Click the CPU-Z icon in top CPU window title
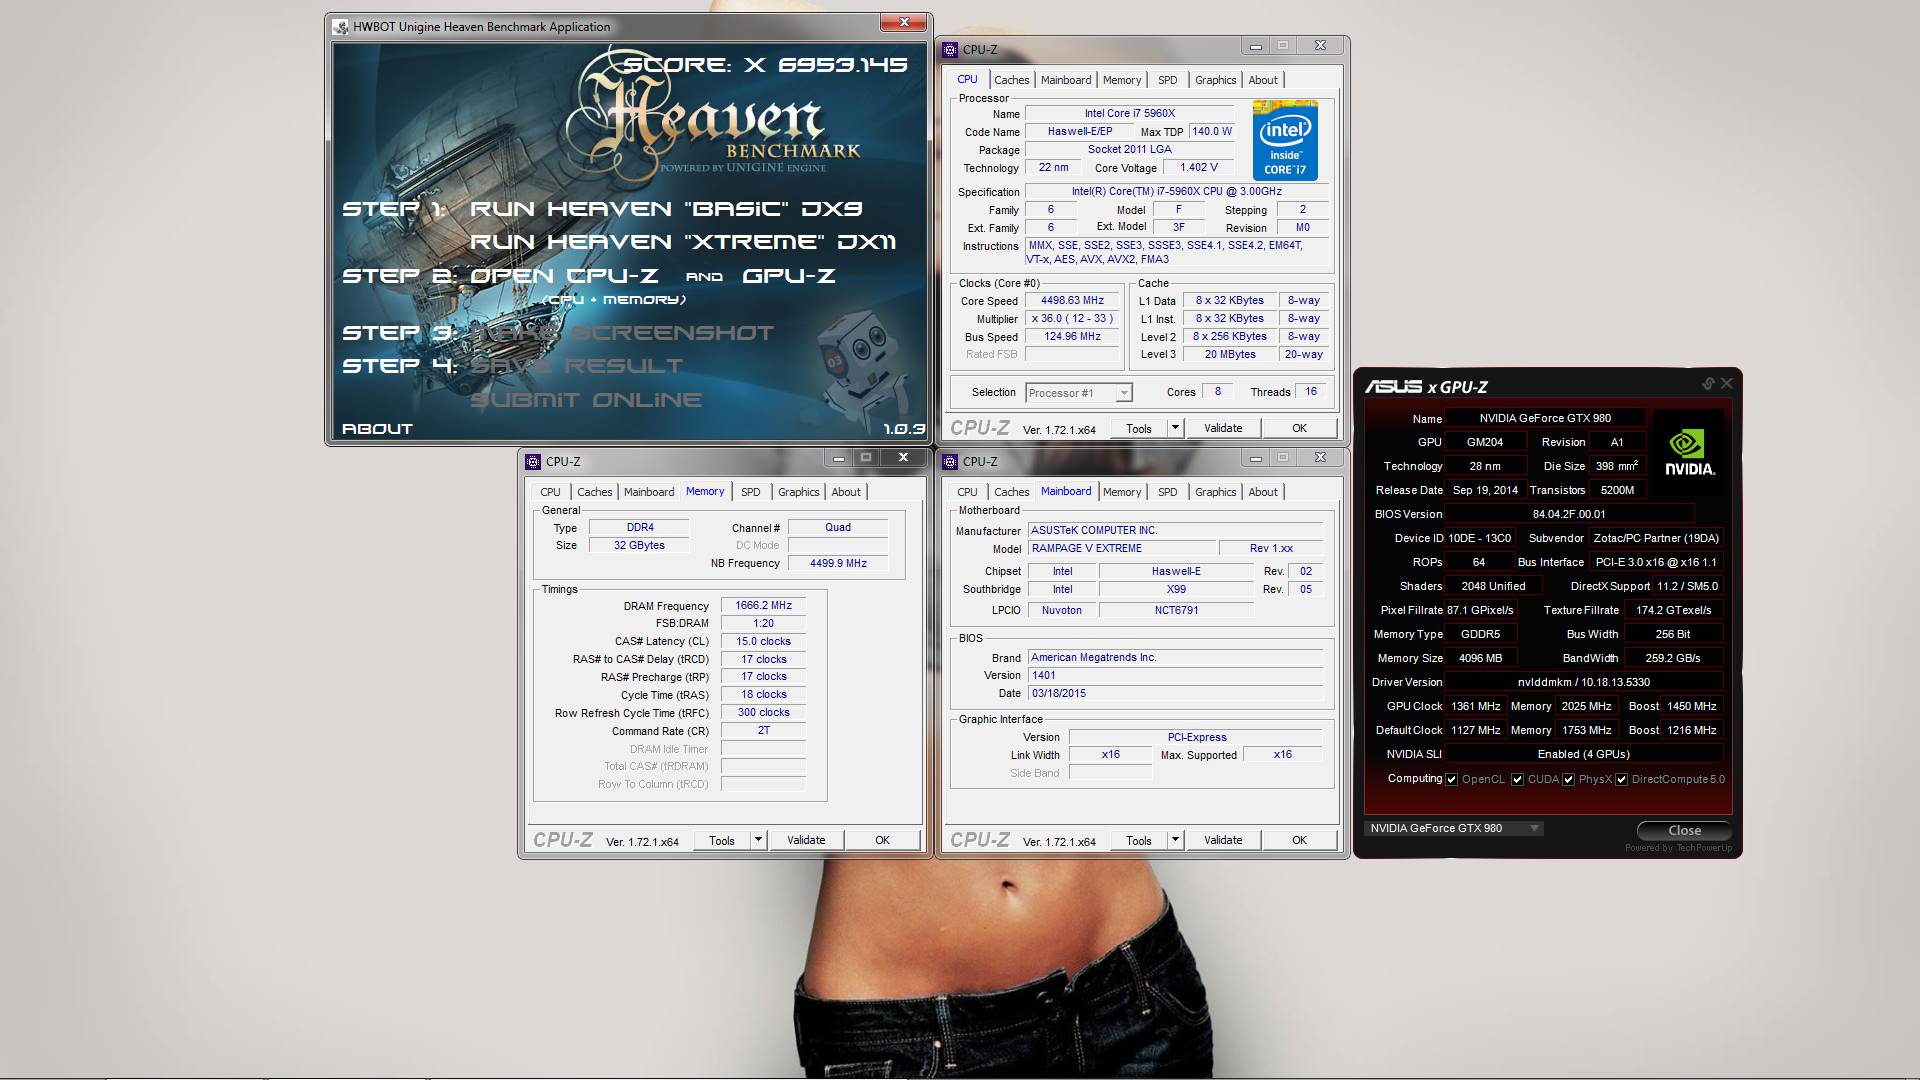The image size is (1920, 1080). (x=950, y=49)
